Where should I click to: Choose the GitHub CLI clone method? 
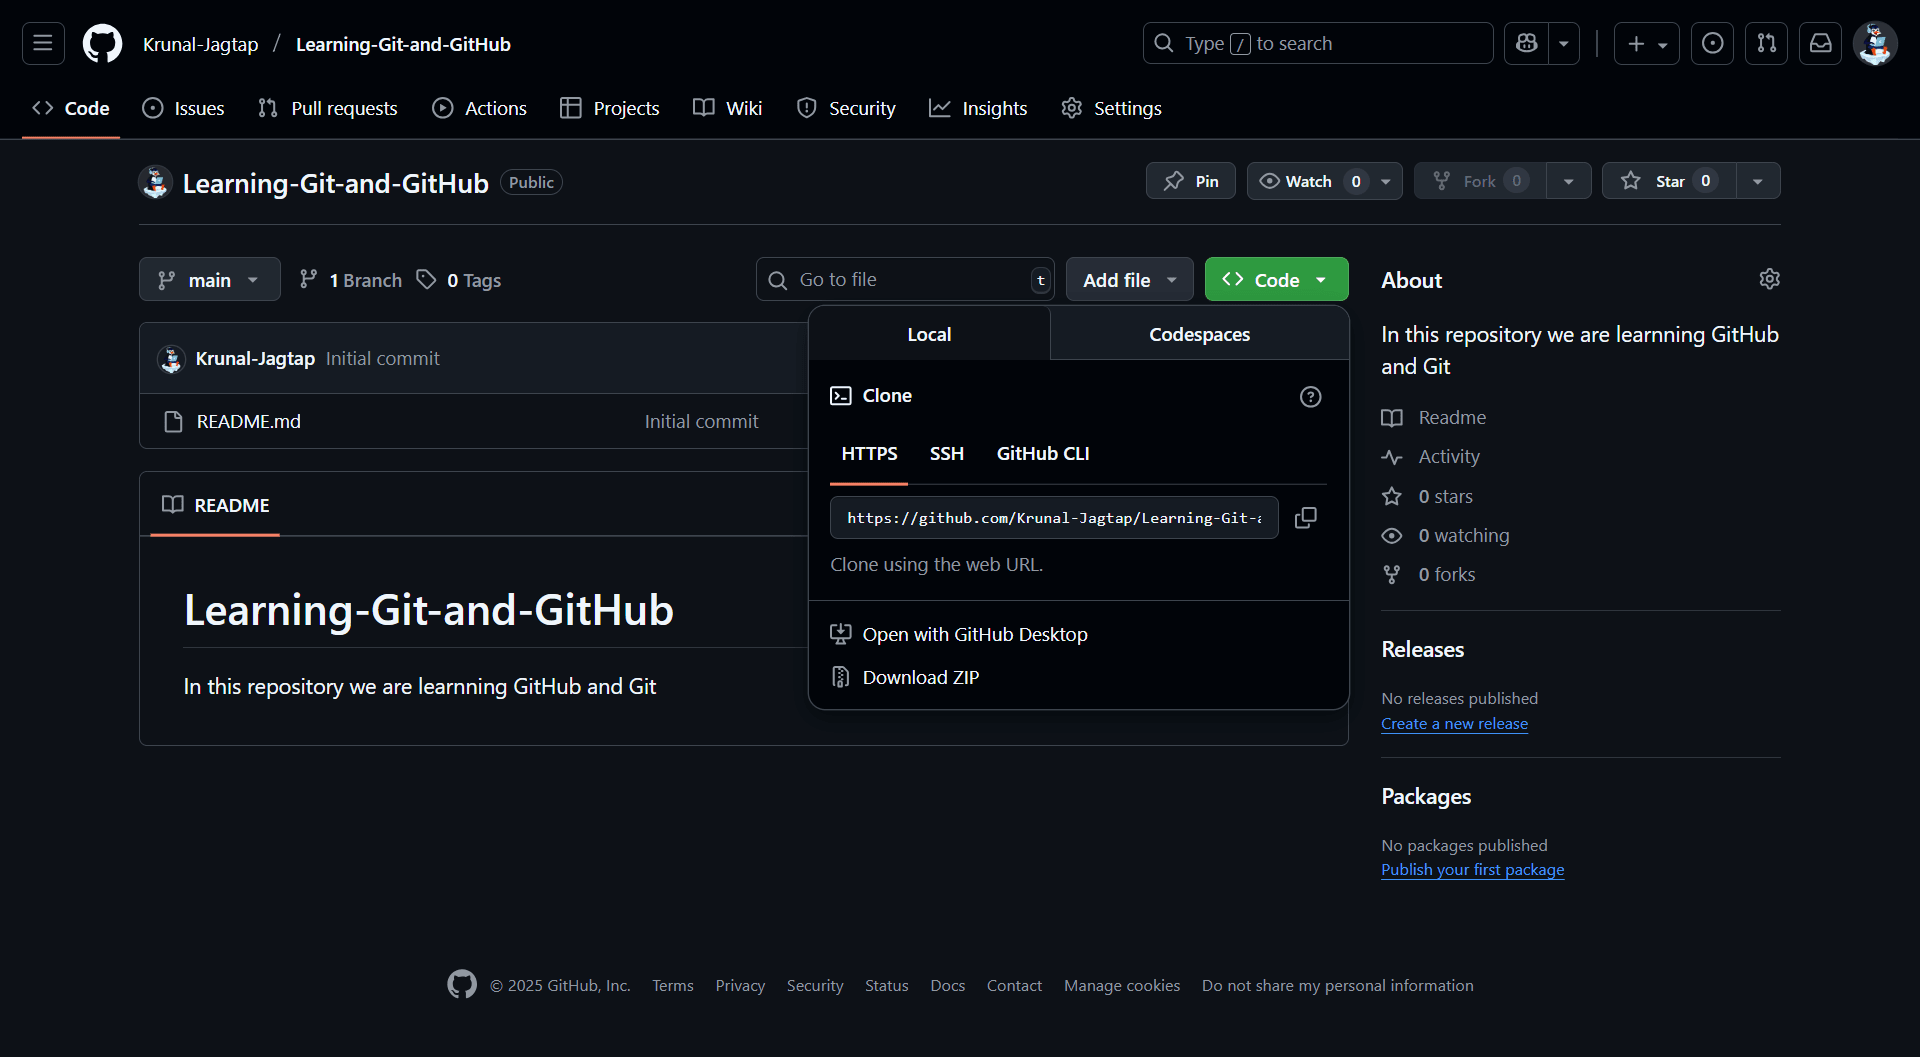pyautogui.click(x=1042, y=454)
